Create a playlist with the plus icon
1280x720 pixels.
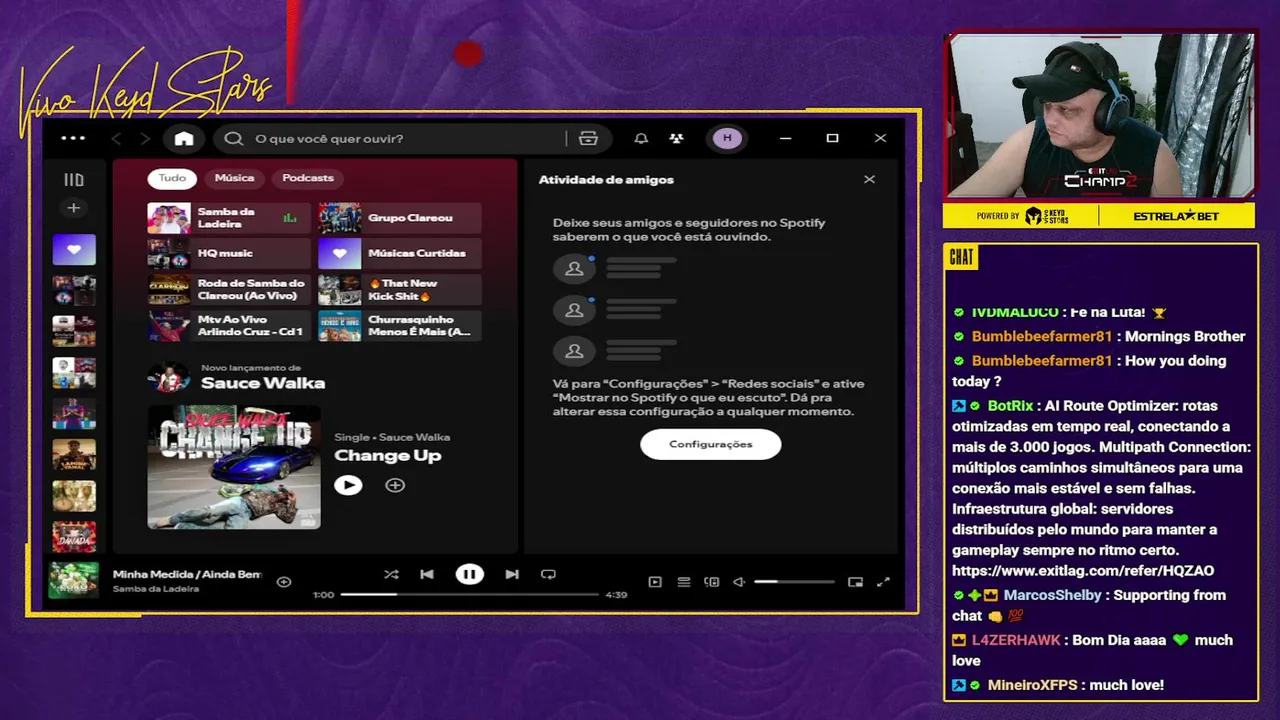click(73, 208)
